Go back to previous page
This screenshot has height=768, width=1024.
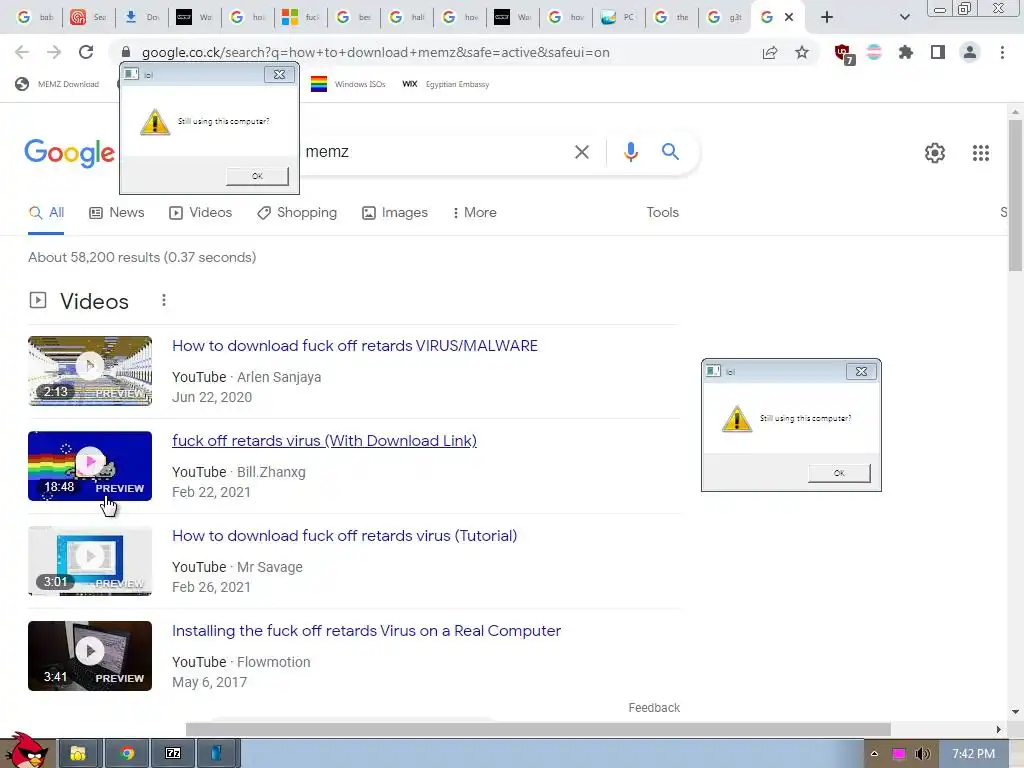[x=22, y=52]
